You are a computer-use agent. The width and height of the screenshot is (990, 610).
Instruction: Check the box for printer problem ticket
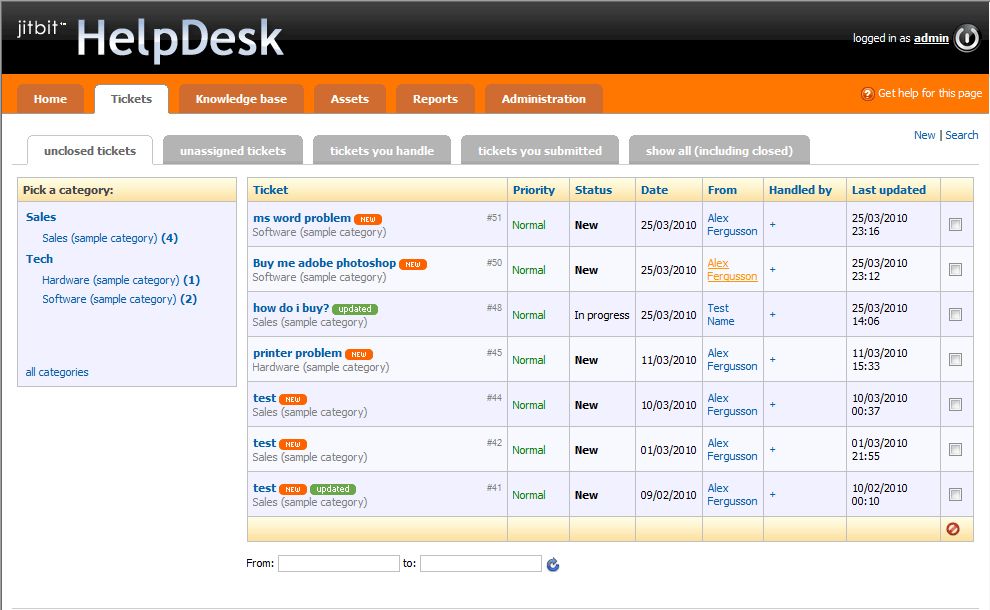pos(955,359)
